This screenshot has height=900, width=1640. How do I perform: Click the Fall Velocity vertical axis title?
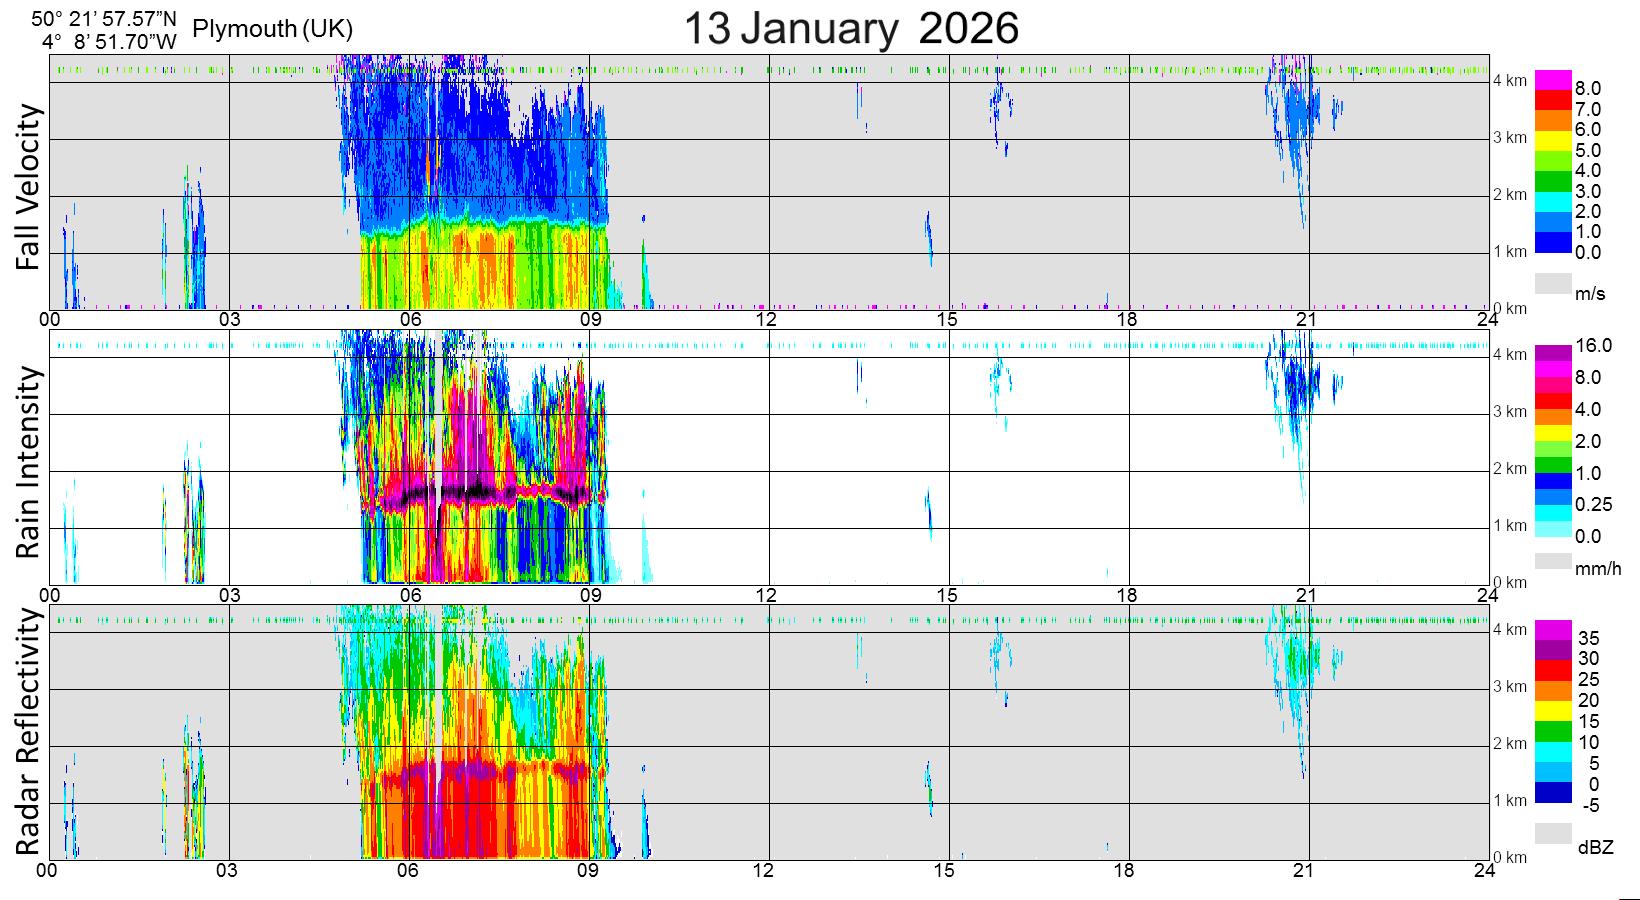pos(29,187)
